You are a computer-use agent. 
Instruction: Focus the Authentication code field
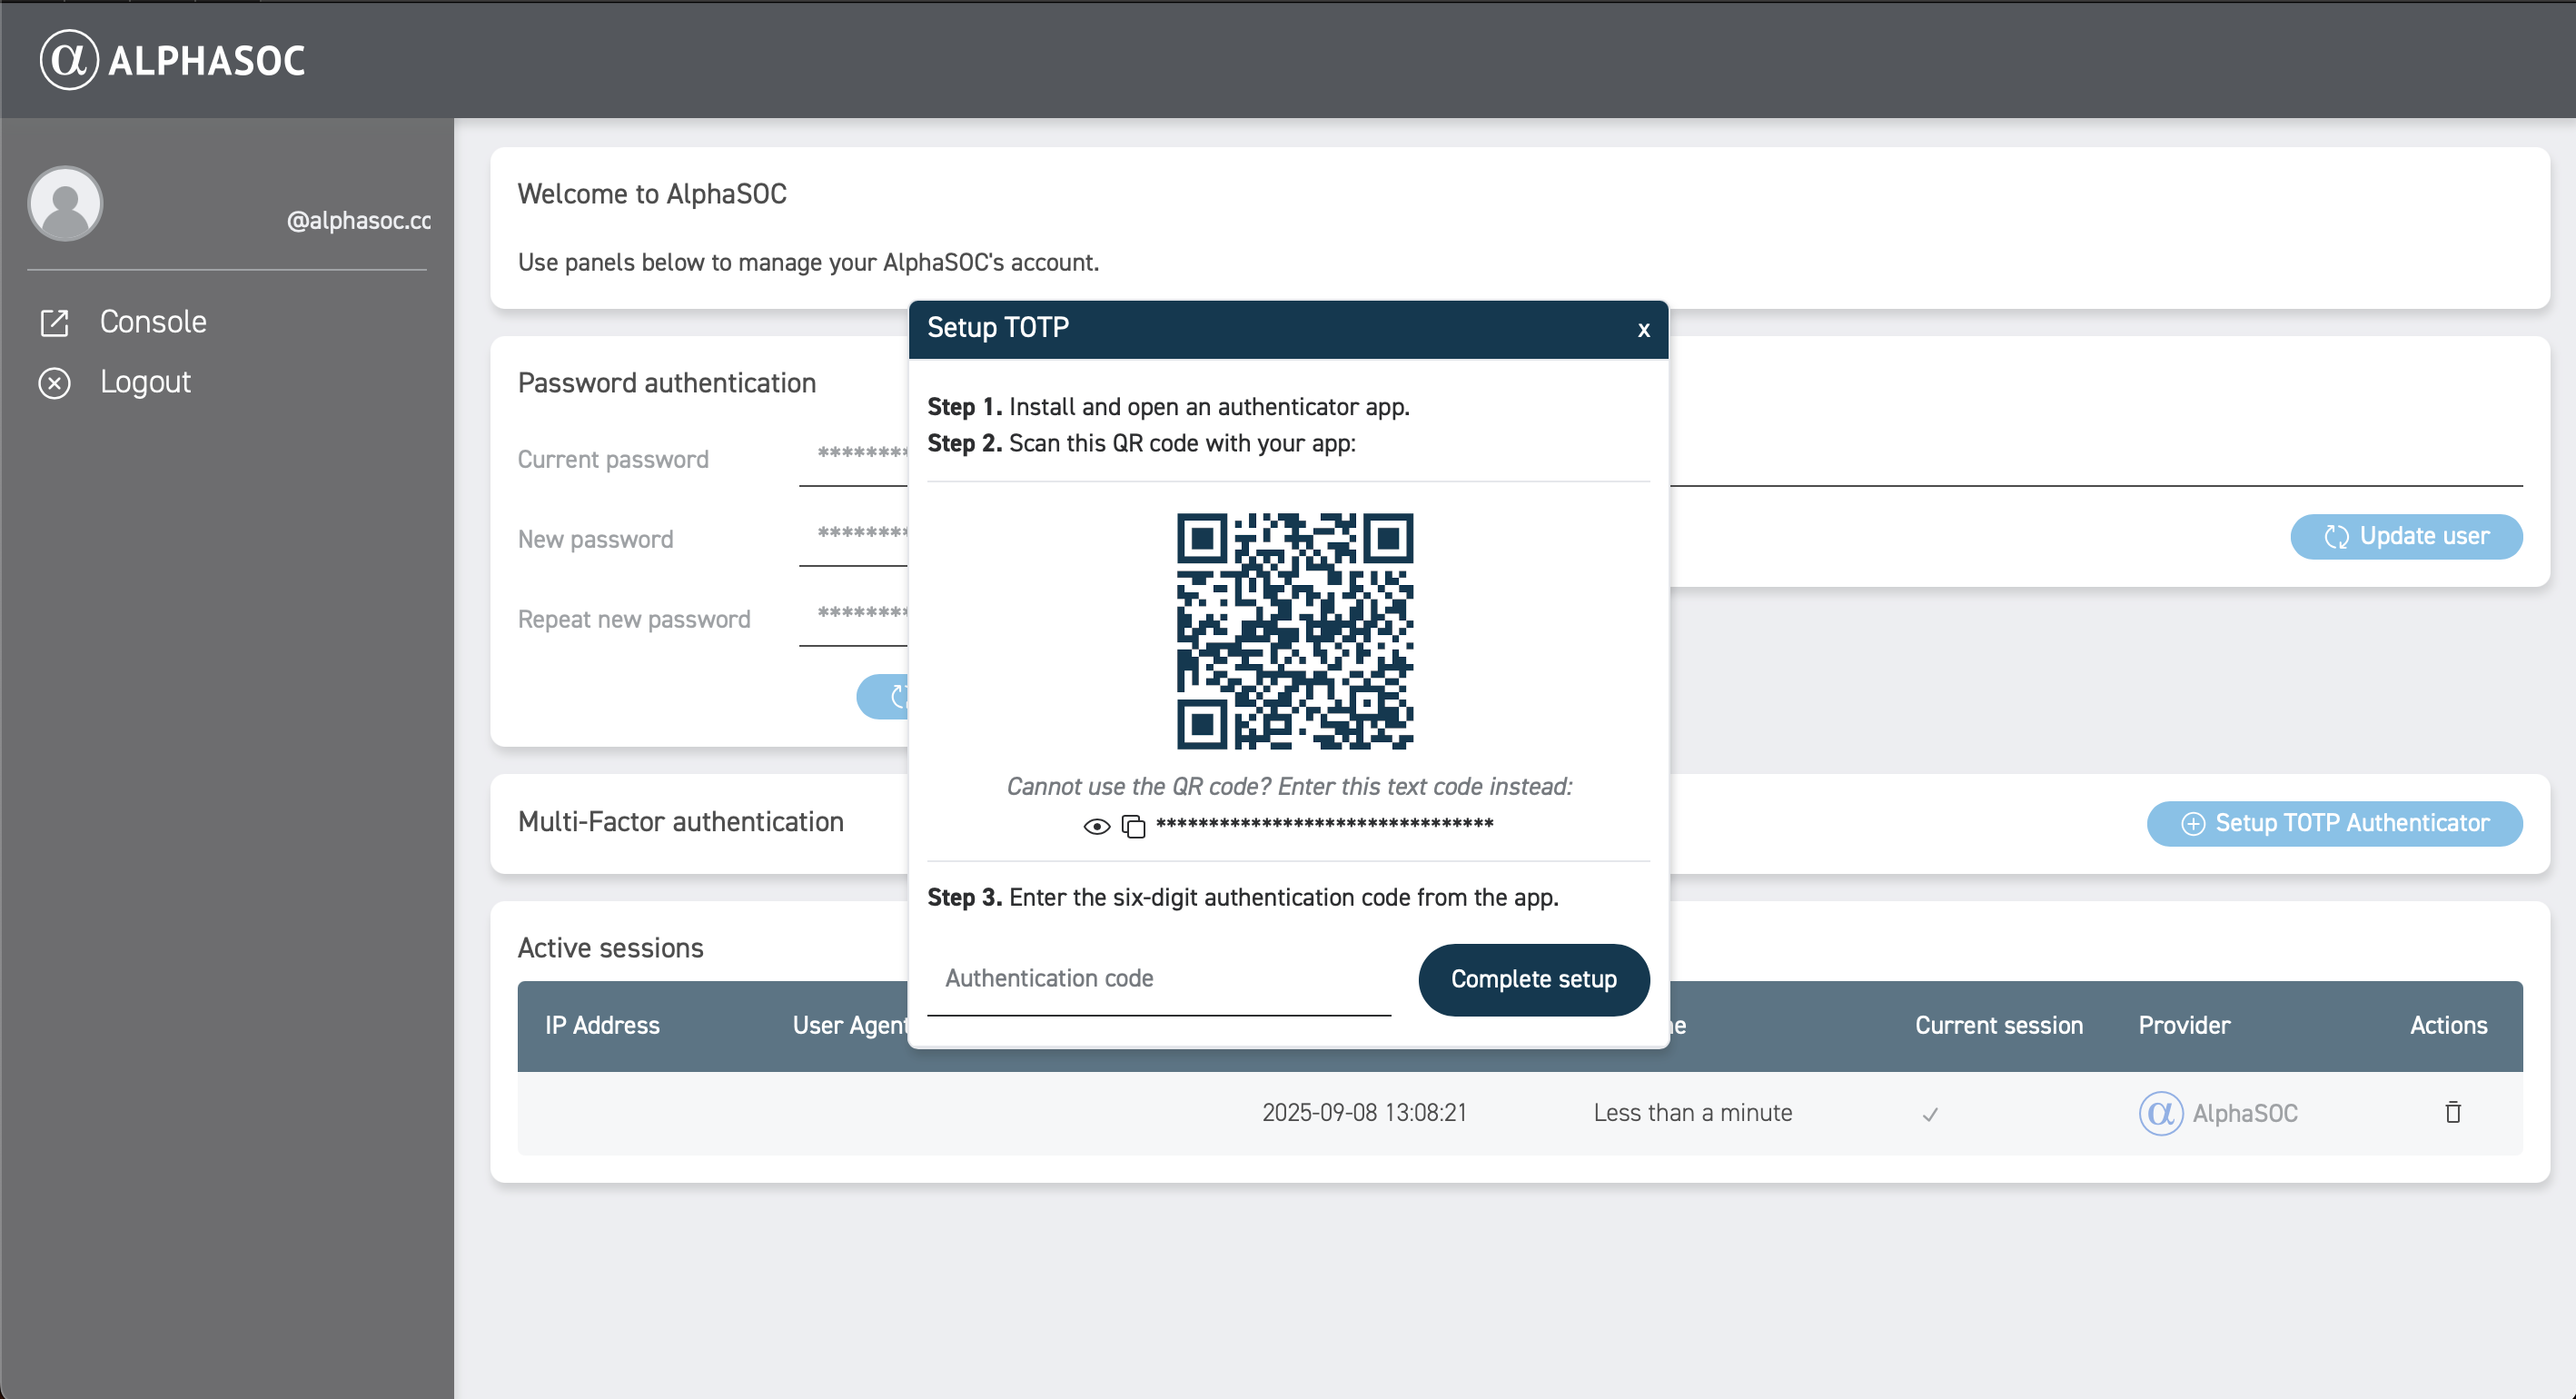coord(1158,979)
